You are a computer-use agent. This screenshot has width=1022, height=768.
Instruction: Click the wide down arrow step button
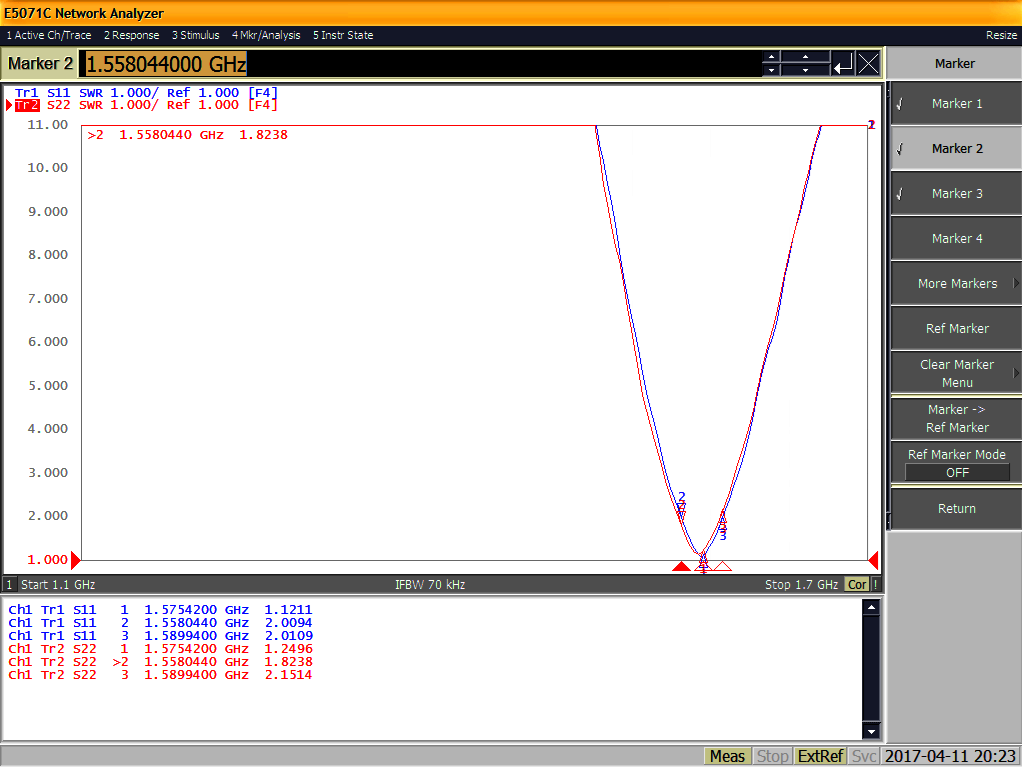(805, 71)
